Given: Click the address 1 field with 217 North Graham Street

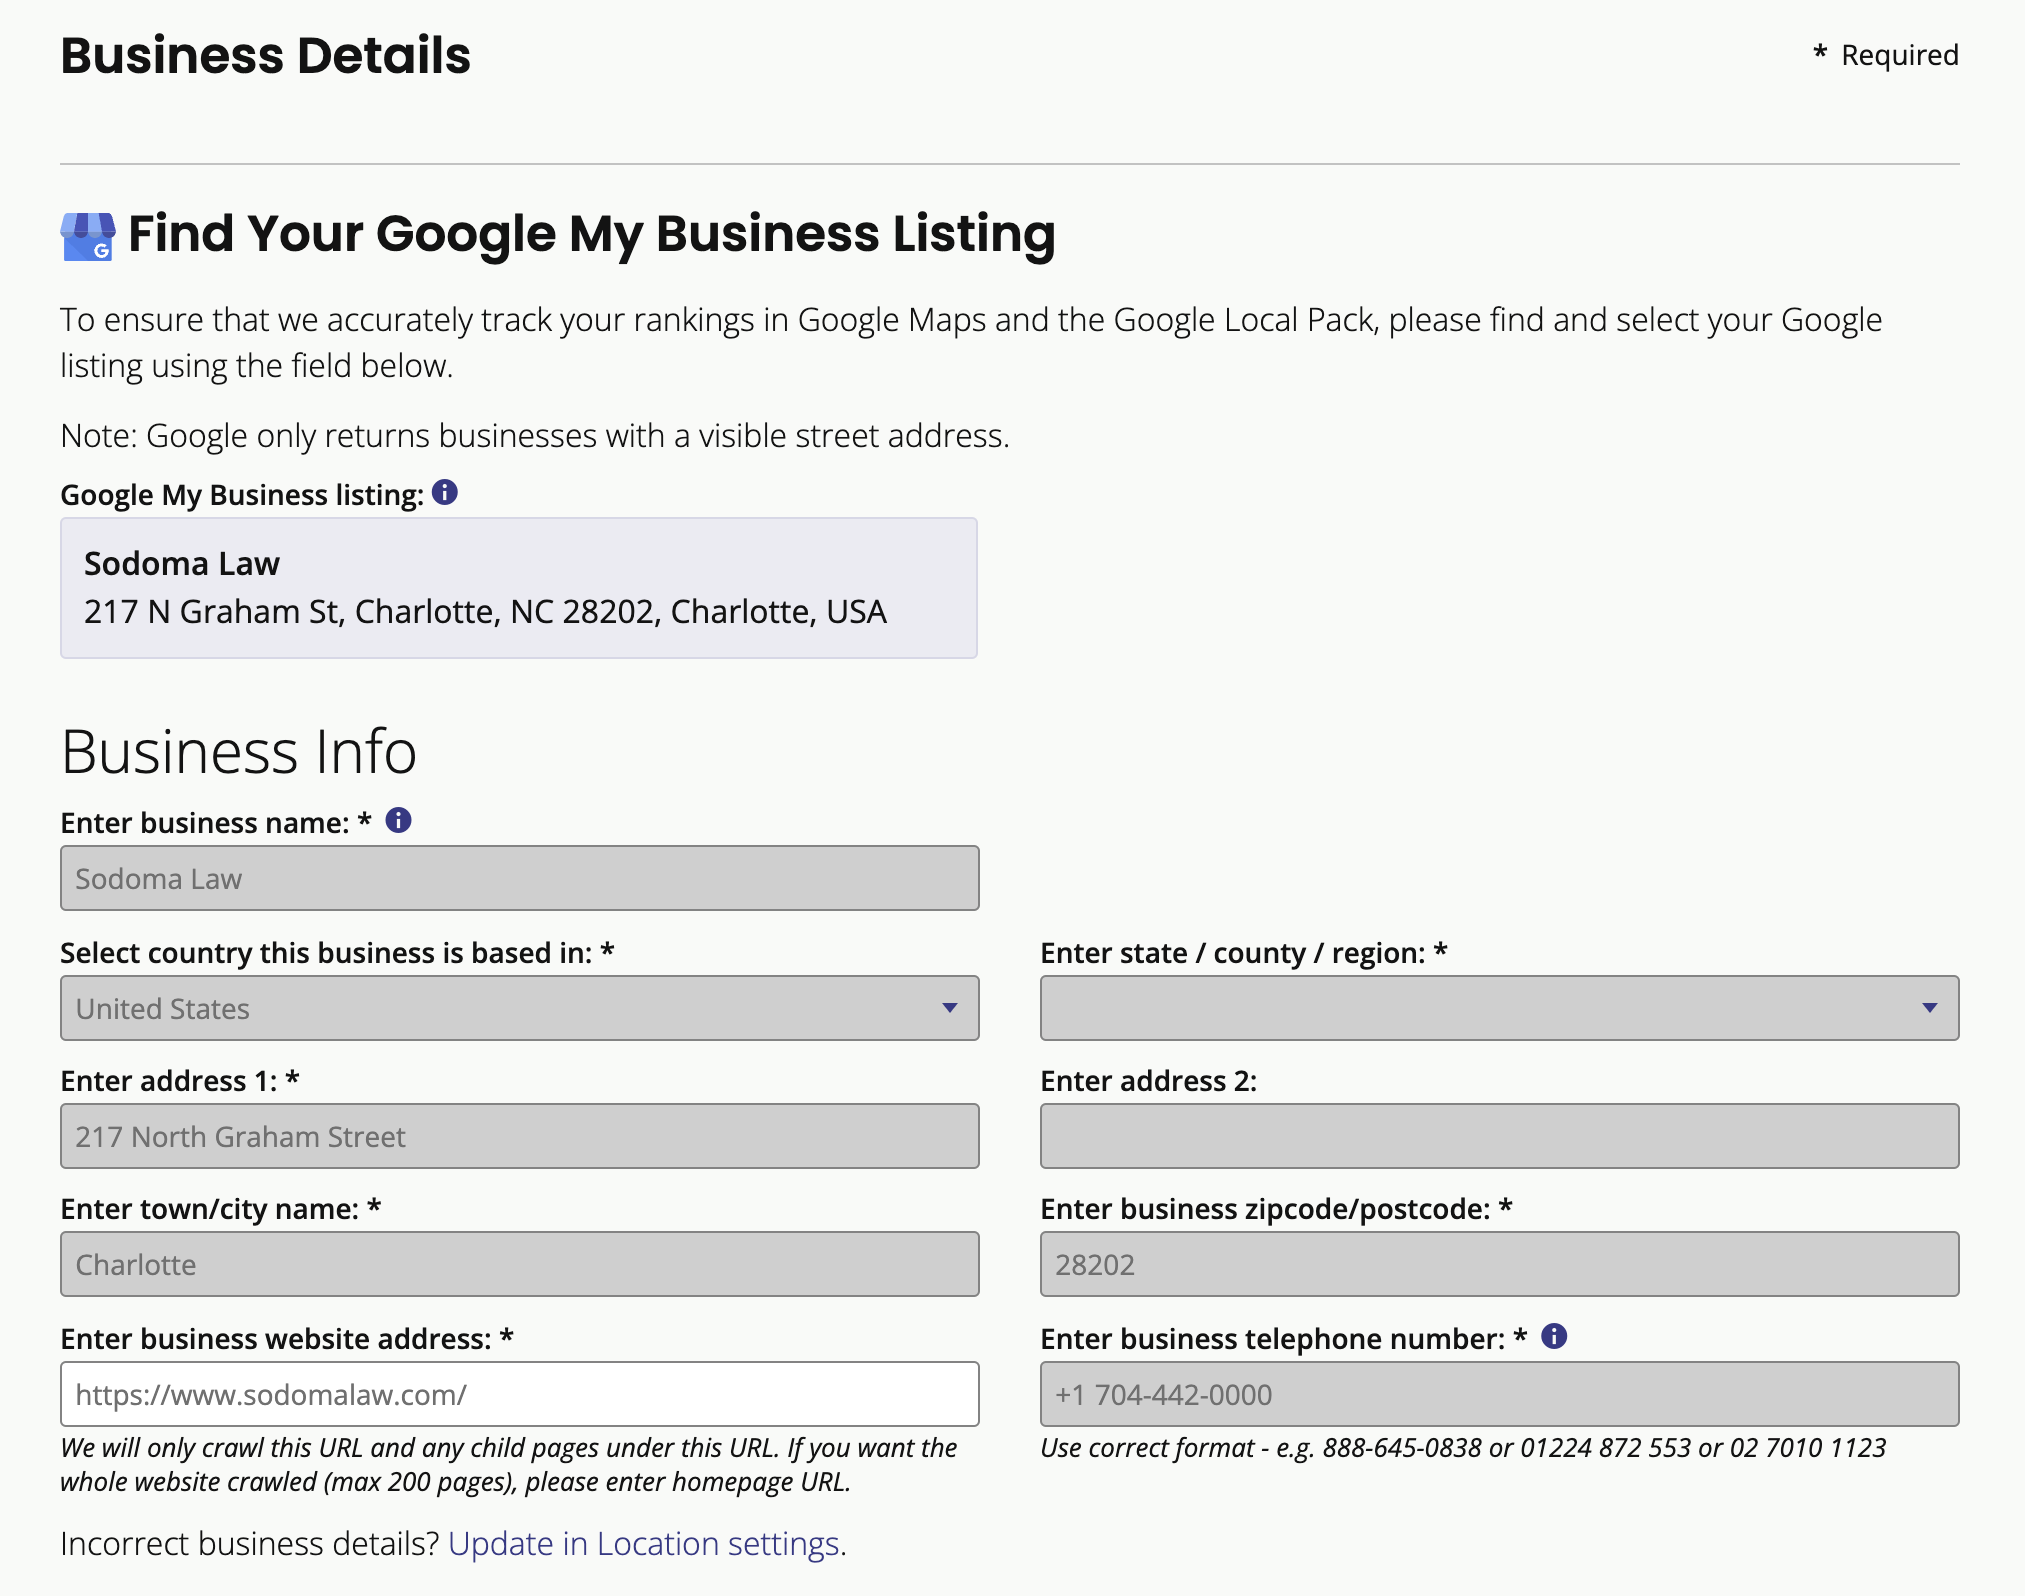Looking at the screenshot, I should click(x=518, y=1136).
